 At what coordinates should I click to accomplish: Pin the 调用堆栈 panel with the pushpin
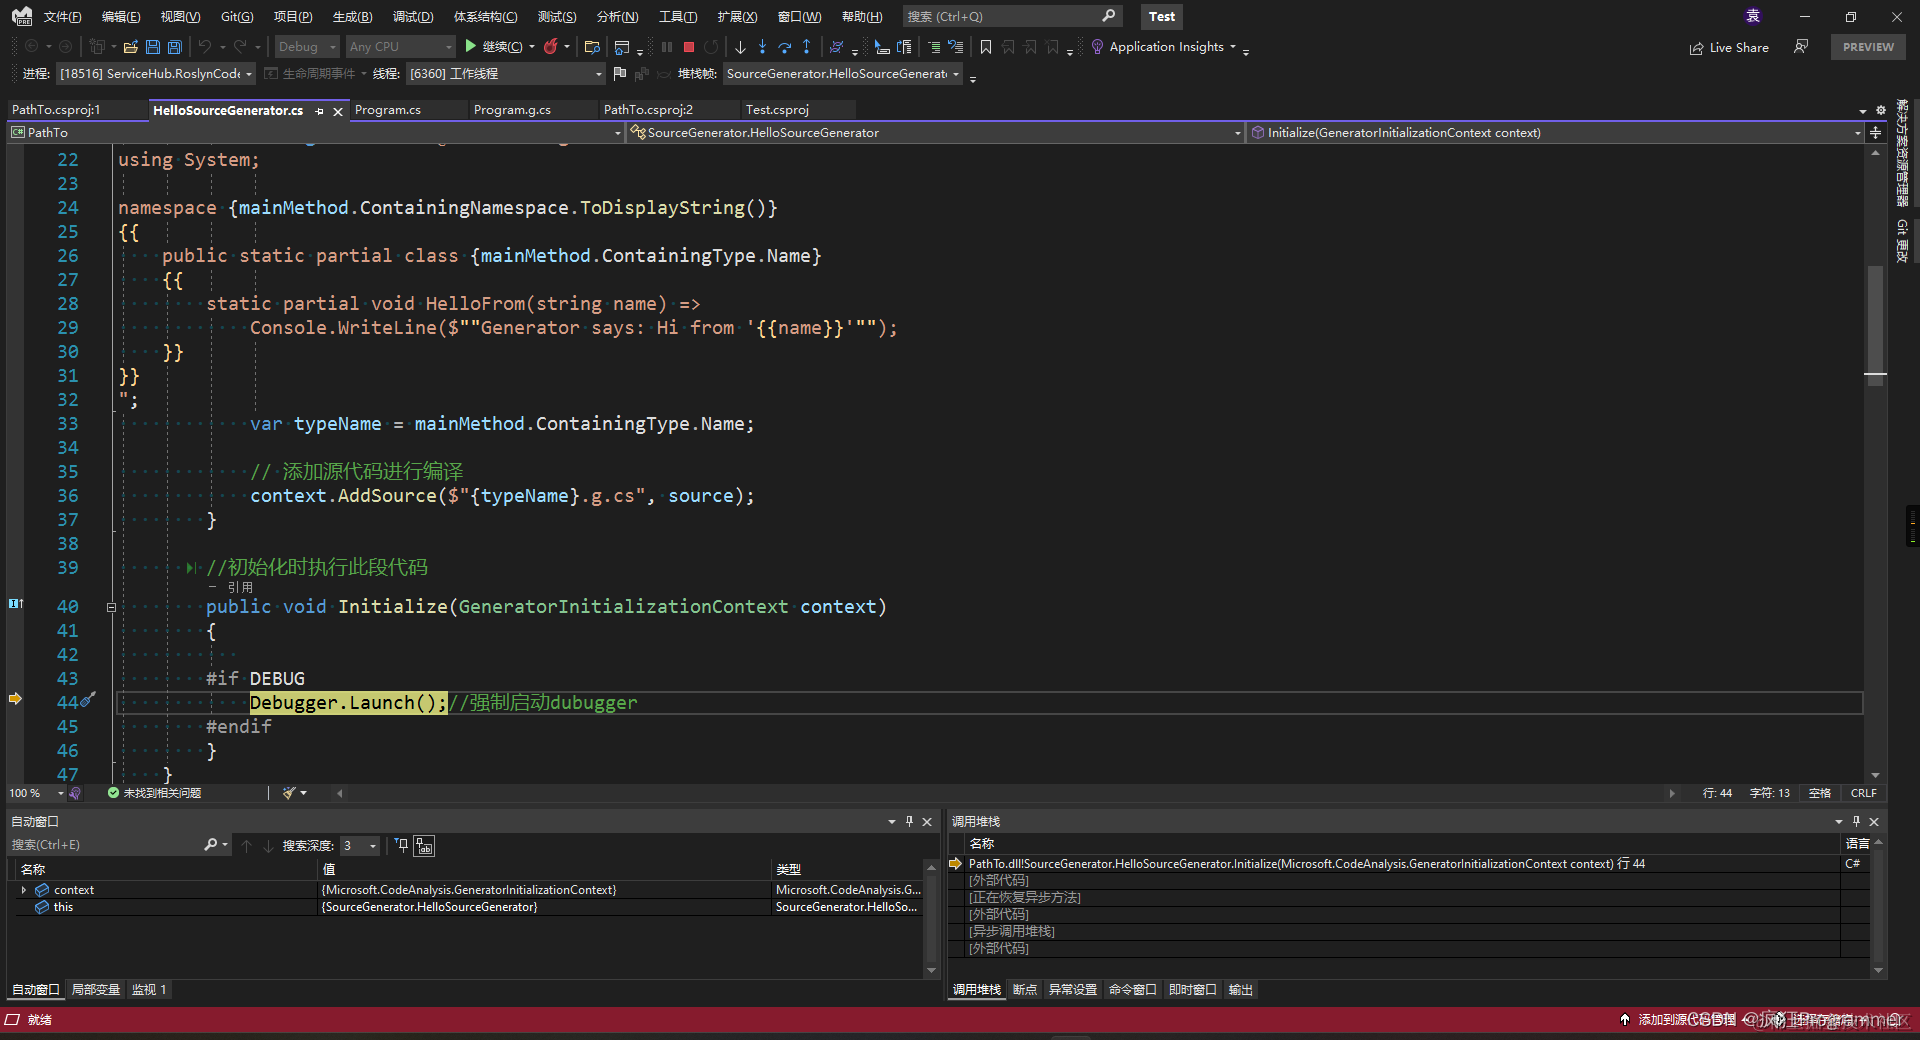[x=1856, y=821]
